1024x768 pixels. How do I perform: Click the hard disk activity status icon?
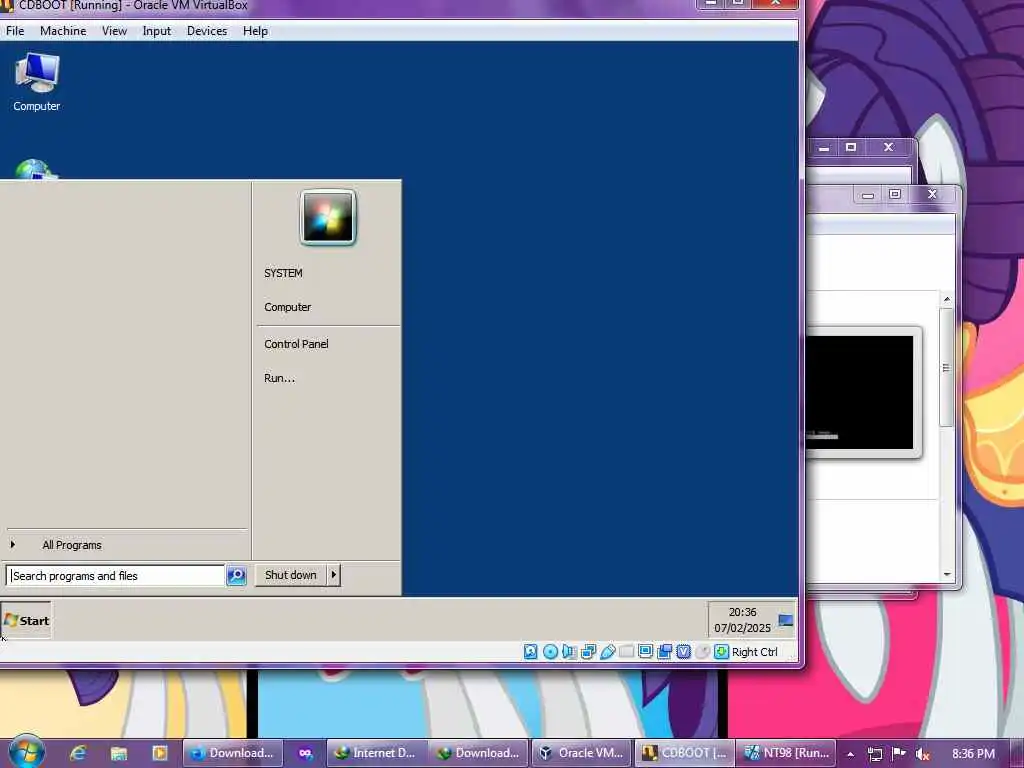coord(531,651)
